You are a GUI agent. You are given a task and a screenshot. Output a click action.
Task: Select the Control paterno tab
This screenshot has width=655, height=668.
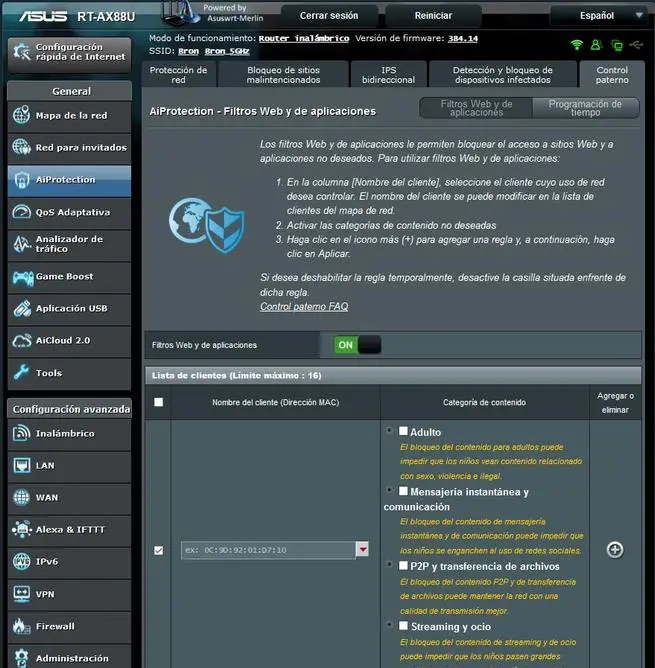point(612,75)
